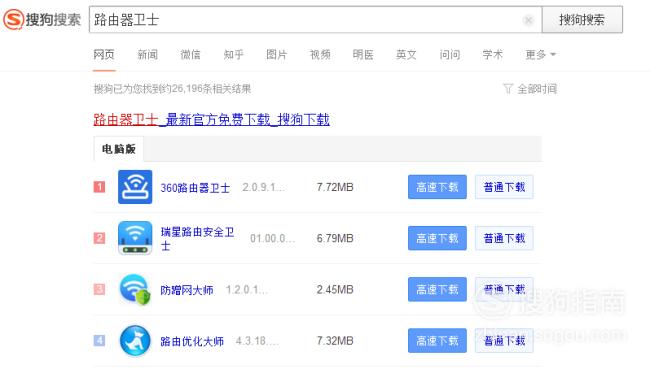Viewport: 650px width, 369px height.
Task: Click the rank 3 number badge
Action: [x=99, y=289]
